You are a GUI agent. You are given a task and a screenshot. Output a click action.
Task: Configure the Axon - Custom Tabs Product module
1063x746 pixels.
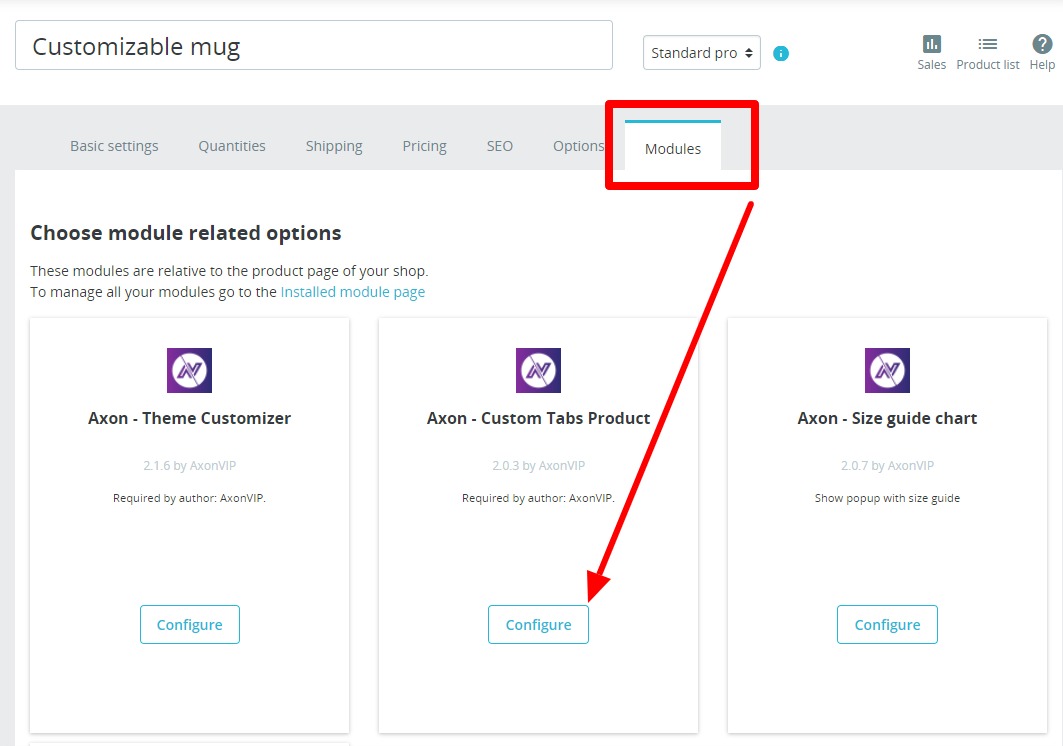pyautogui.click(x=537, y=624)
